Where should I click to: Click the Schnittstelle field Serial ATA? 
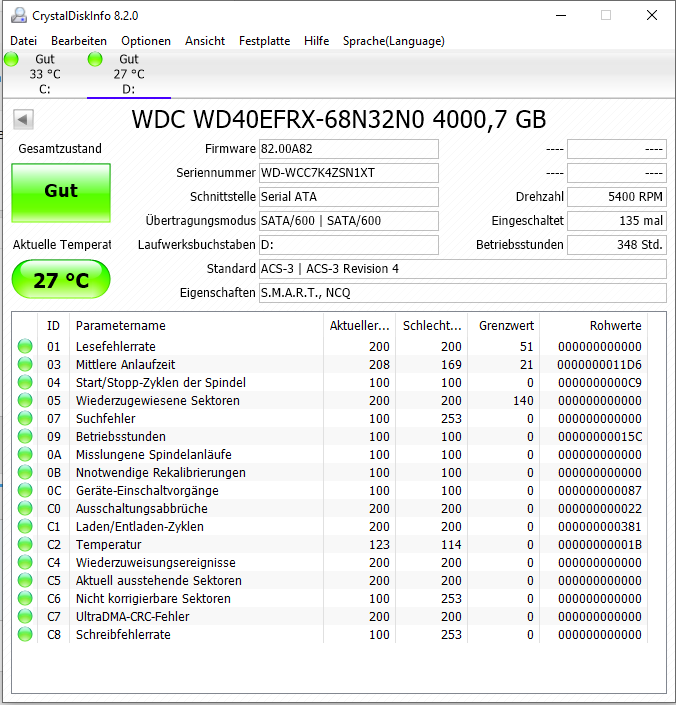click(348, 197)
